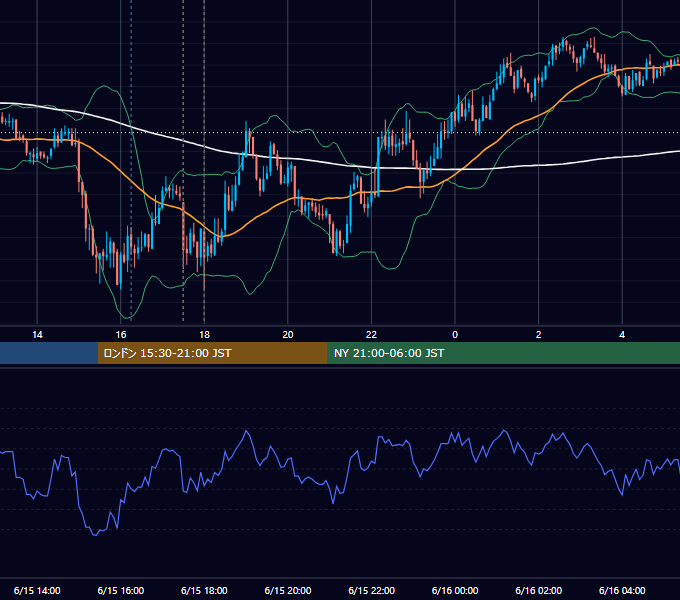Select the 0 hour axis label

point(455,335)
